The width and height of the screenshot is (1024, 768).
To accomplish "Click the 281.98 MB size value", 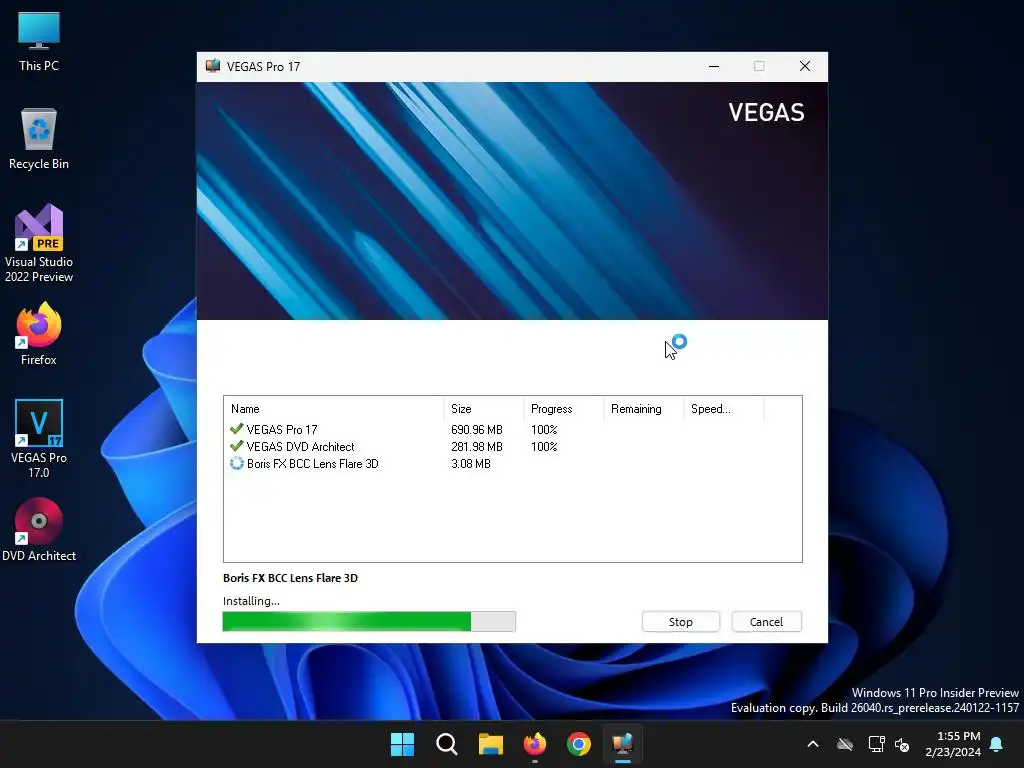I will click(477, 447).
